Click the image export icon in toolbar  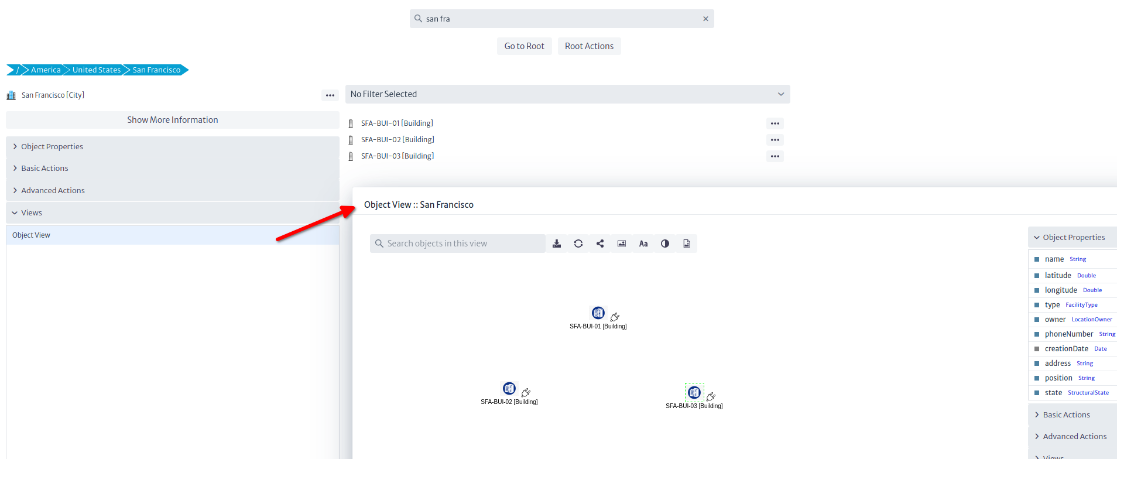pyautogui.click(x=621, y=243)
